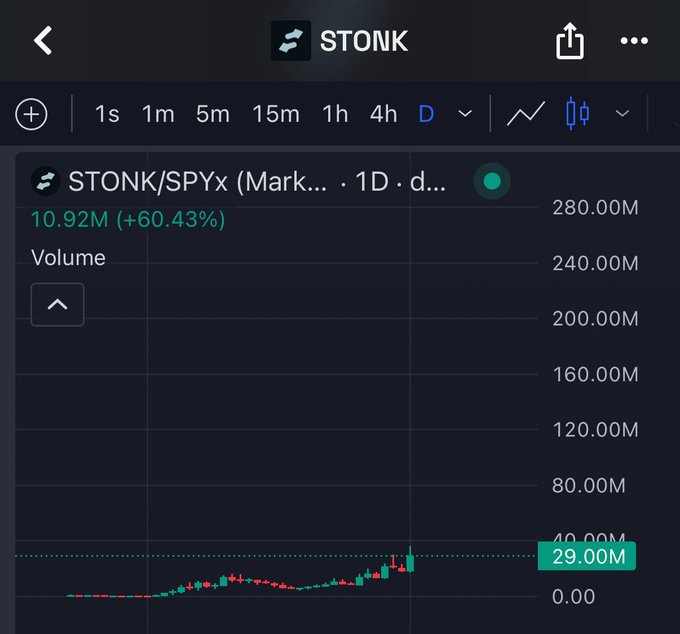Select the candlestick chart type icon
Screen dimensions: 680x634
578,114
